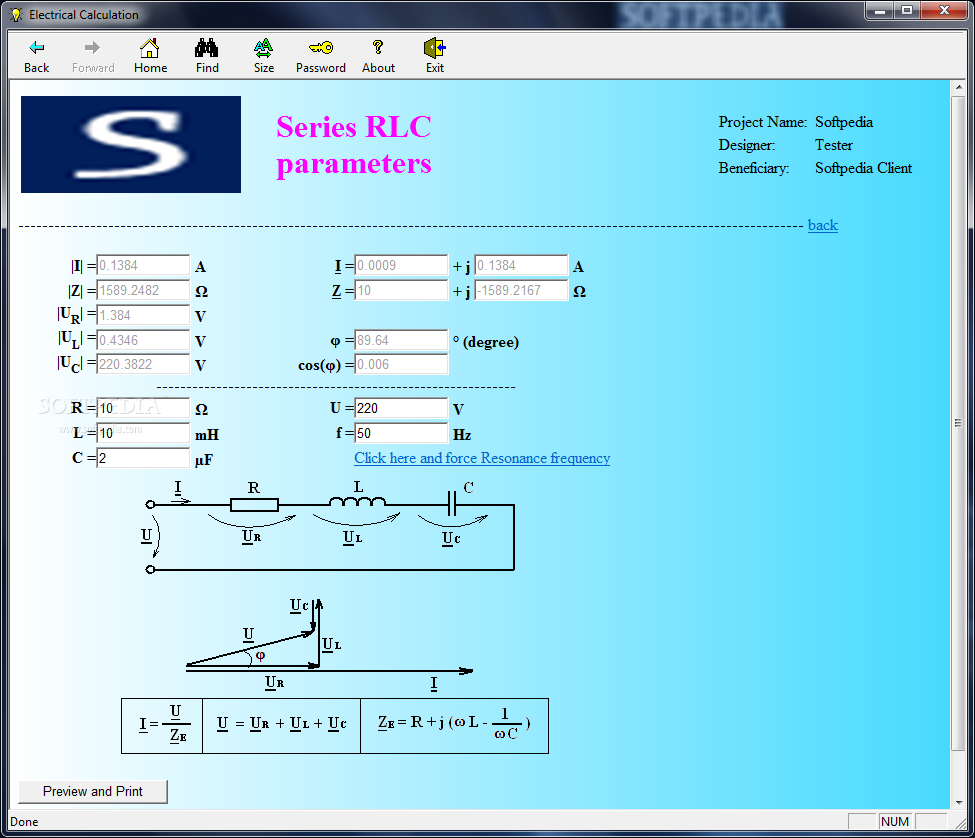The width and height of the screenshot is (975, 838).
Task: Click the Electrical Calculation lightbulb title icon
Action: coord(16,14)
